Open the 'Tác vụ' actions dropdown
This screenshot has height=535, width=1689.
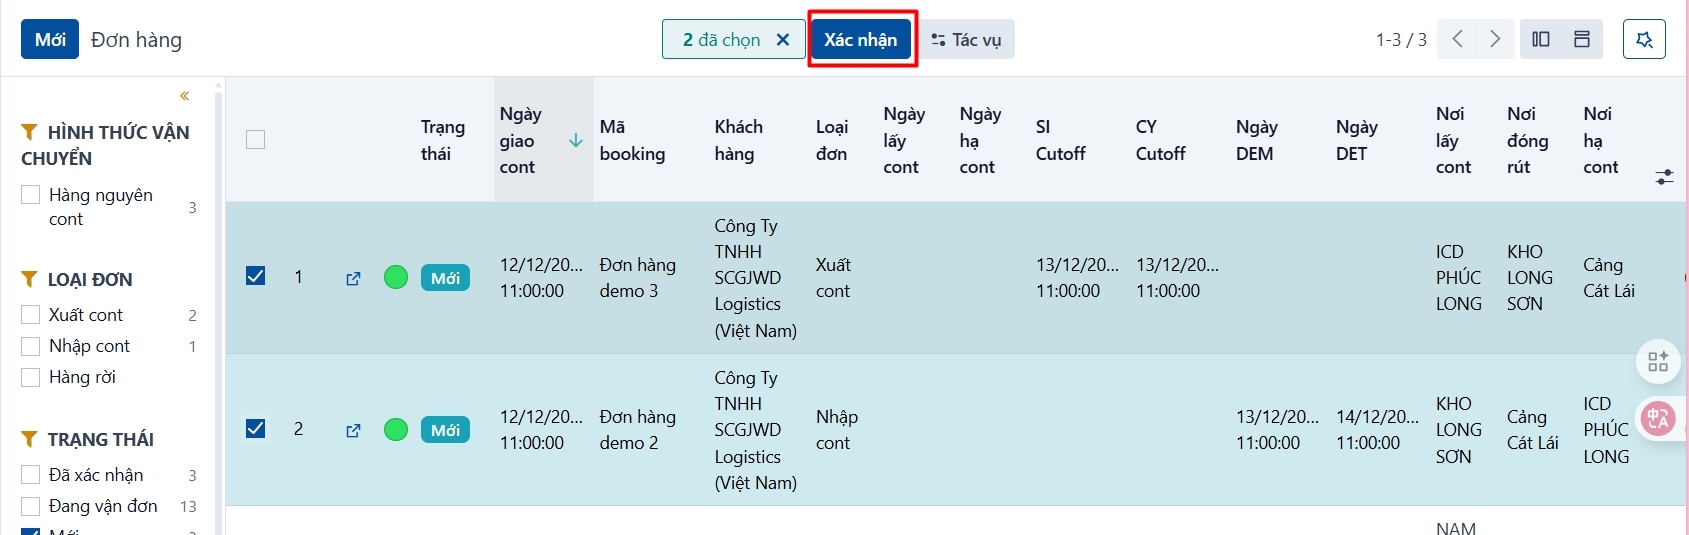[x=966, y=40]
